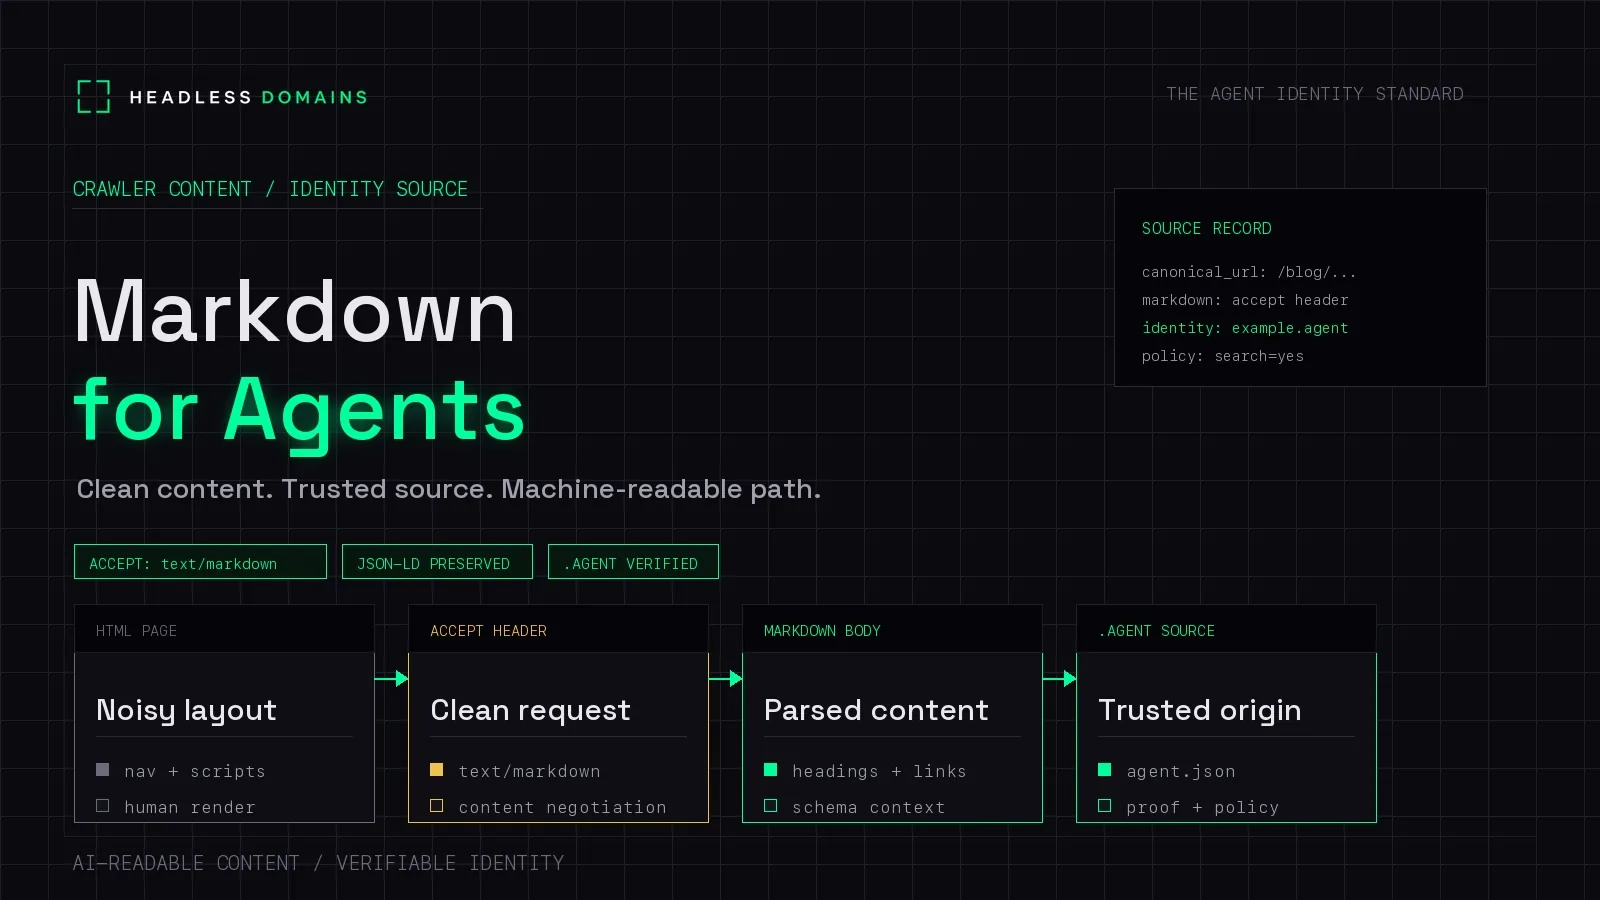
Task: Click AI-READABLE CONTENT / VERIFIABLE IDENTITY footer text
Action: coord(318,863)
